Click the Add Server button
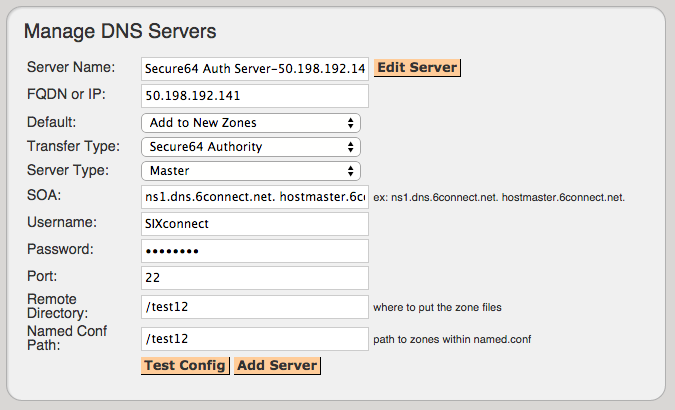Image resolution: width=675 pixels, height=410 pixels. (x=277, y=366)
